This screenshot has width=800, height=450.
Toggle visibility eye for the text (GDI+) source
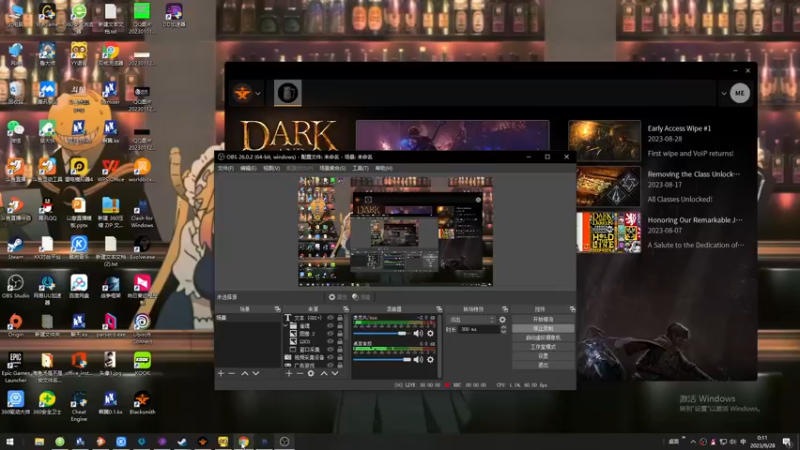coord(330,318)
